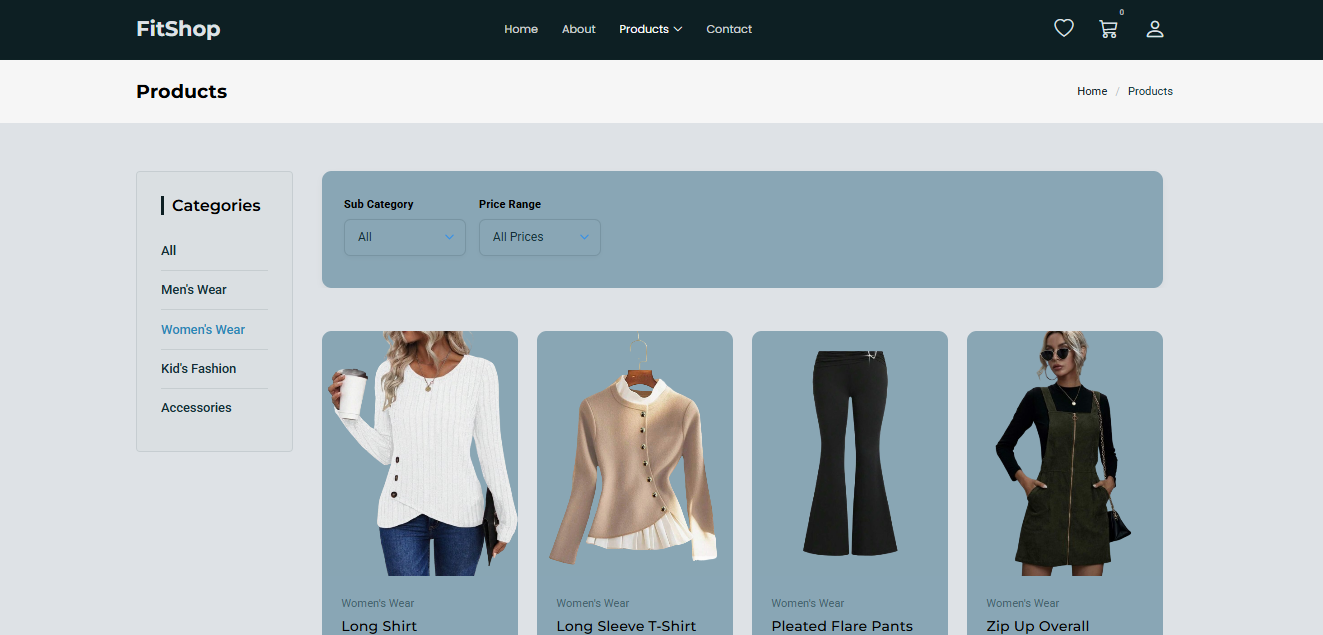Expand the Products menu chevron
The width and height of the screenshot is (1323, 635).
point(678,29)
